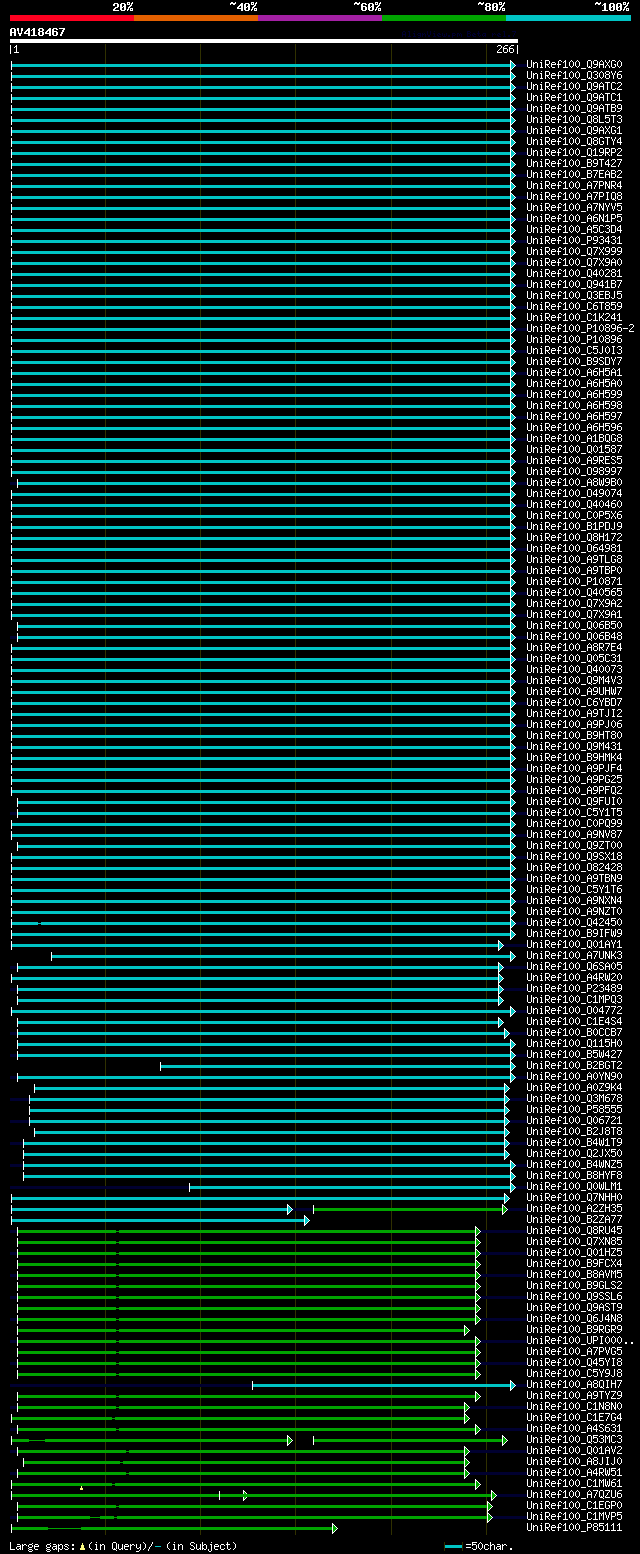Select the UniRef100_B2BGT2 label
Screen dimensions: 640x1554
click(574, 1065)
